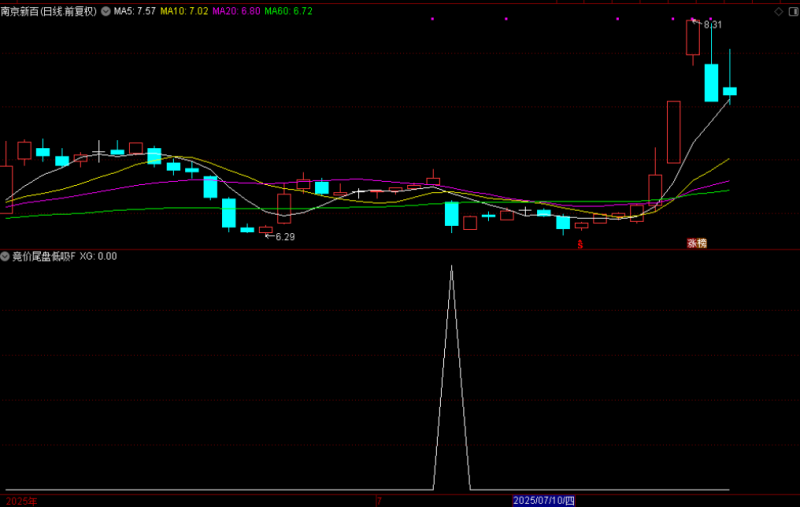Click the 8.31 high price annotation
Screen dimensions: 800x507
[x=712, y=24]
